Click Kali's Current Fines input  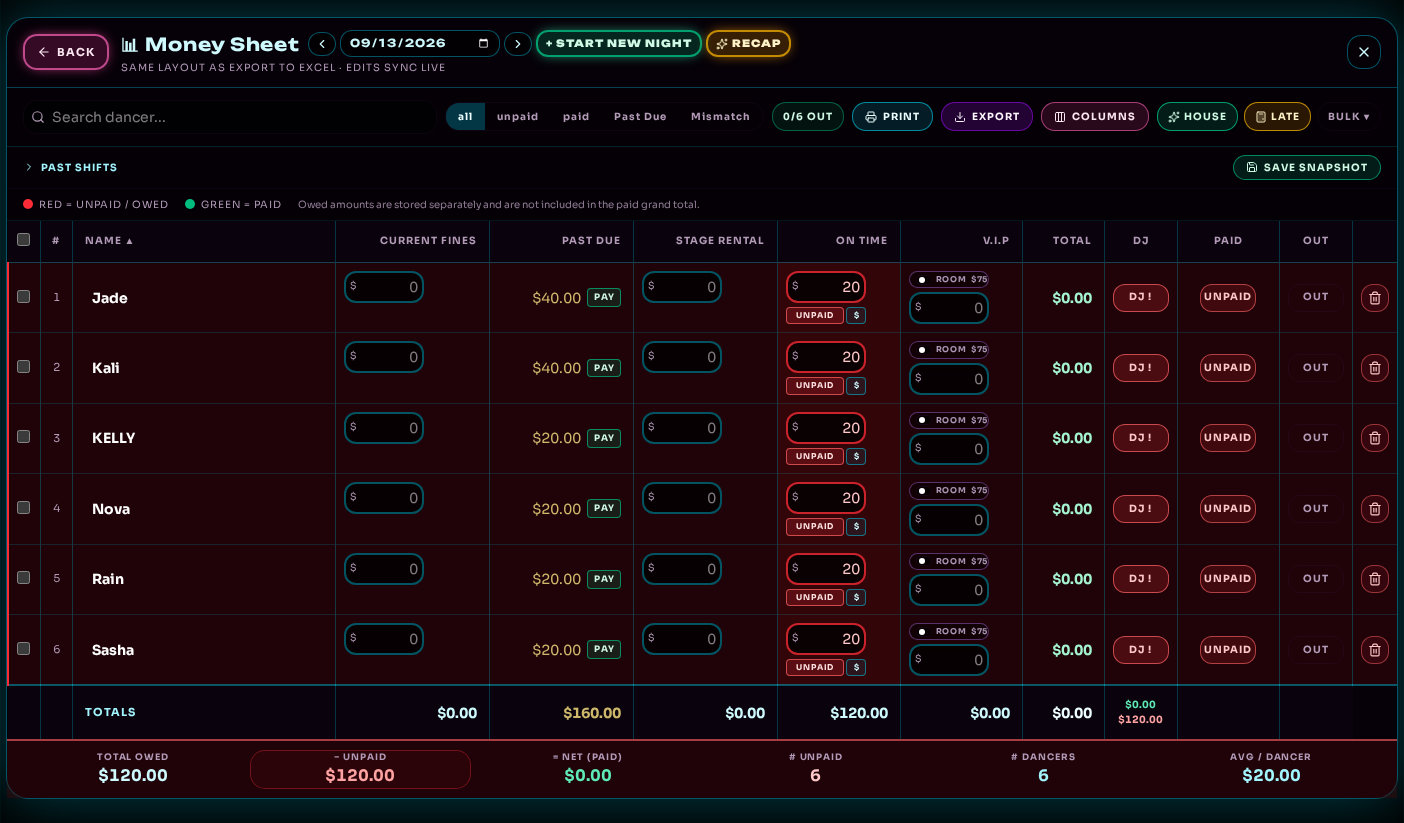pyautogui.click(x=384, y=357)
